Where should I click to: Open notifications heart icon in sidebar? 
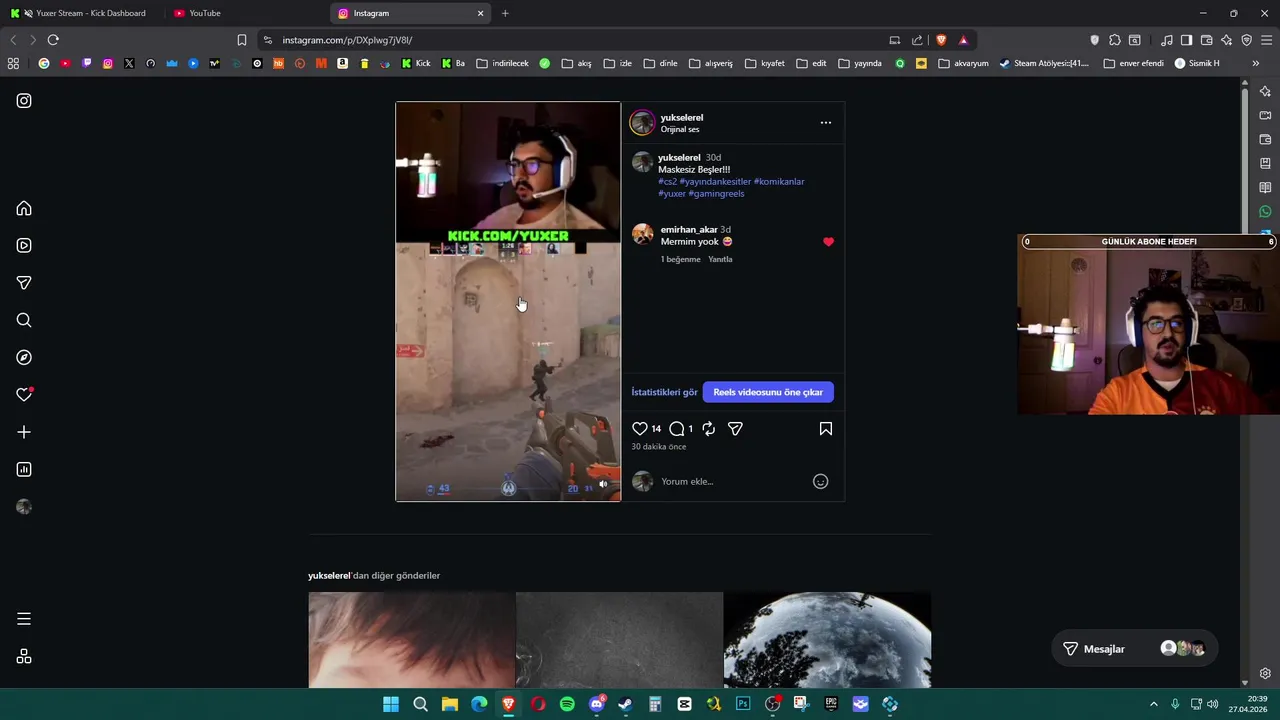(x=24, y=394)
